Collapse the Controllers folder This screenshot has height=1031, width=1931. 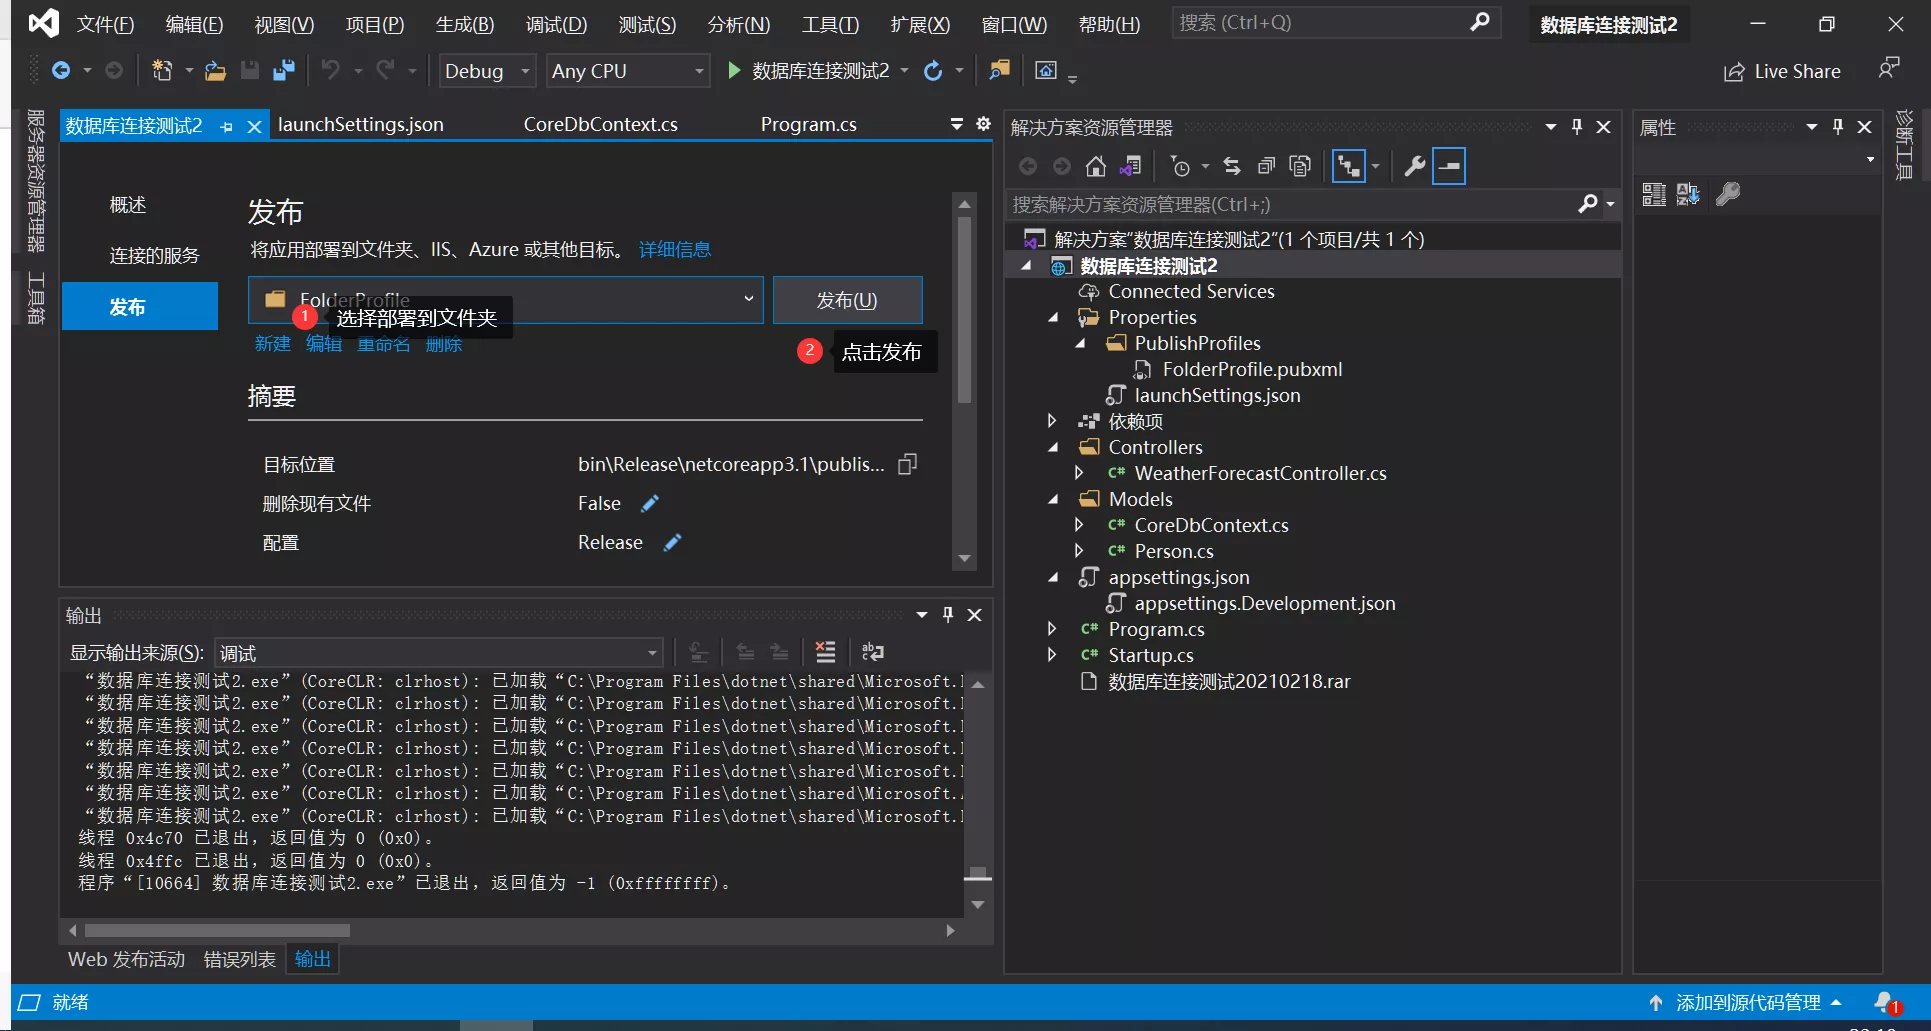coord(1053,447)
